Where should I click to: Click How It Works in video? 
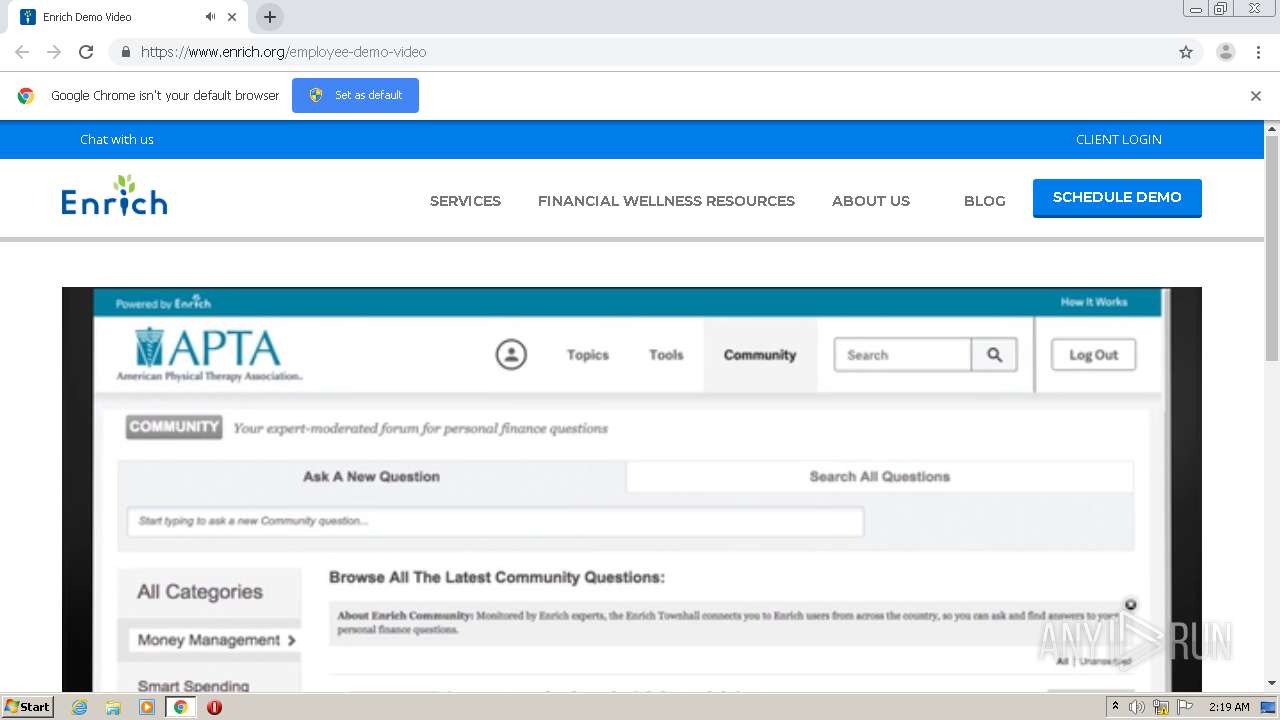[x=1094, y=302]
